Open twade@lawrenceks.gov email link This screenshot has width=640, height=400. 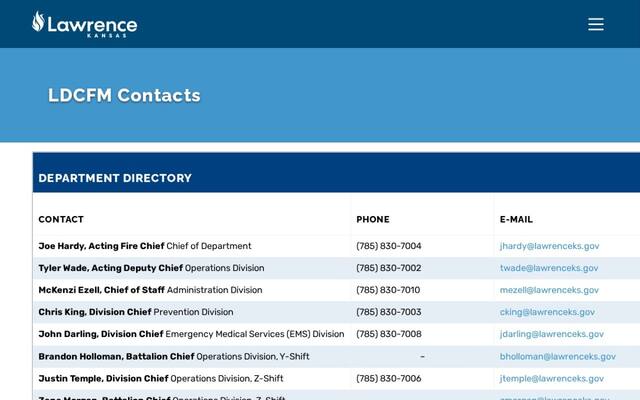[x=549, y=268]
